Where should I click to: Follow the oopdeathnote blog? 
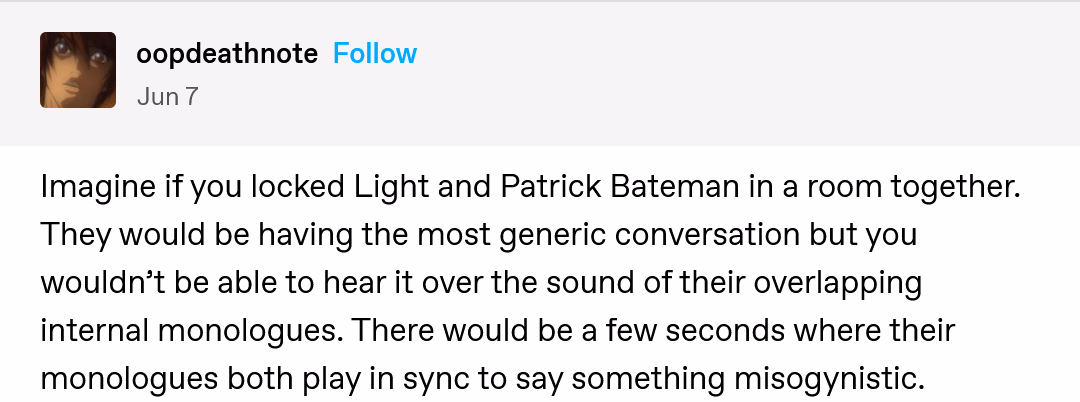pos(375,53)
